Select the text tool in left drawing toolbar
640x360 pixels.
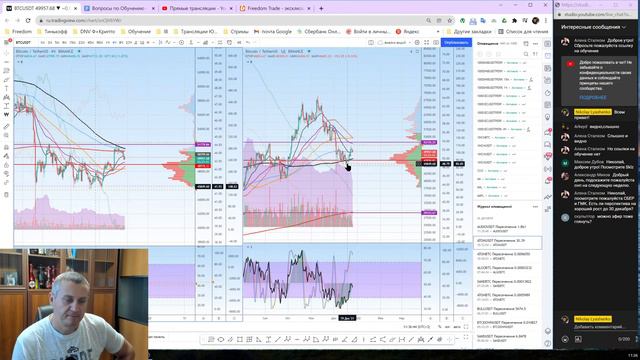7,88
